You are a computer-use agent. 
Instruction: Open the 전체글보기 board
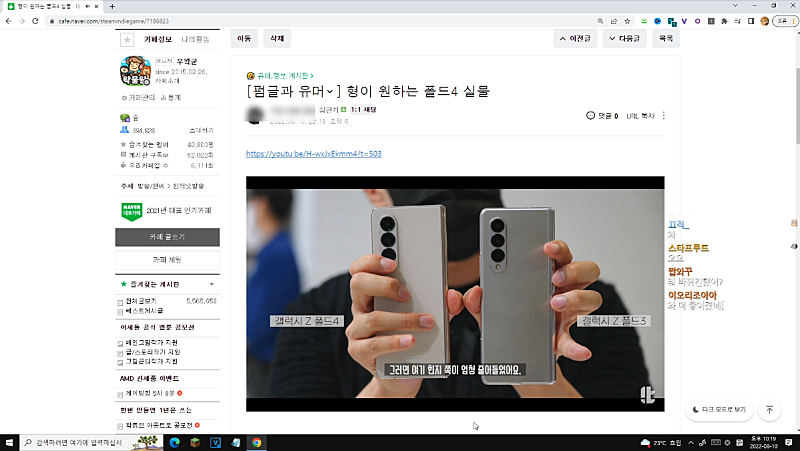[141, 301]
